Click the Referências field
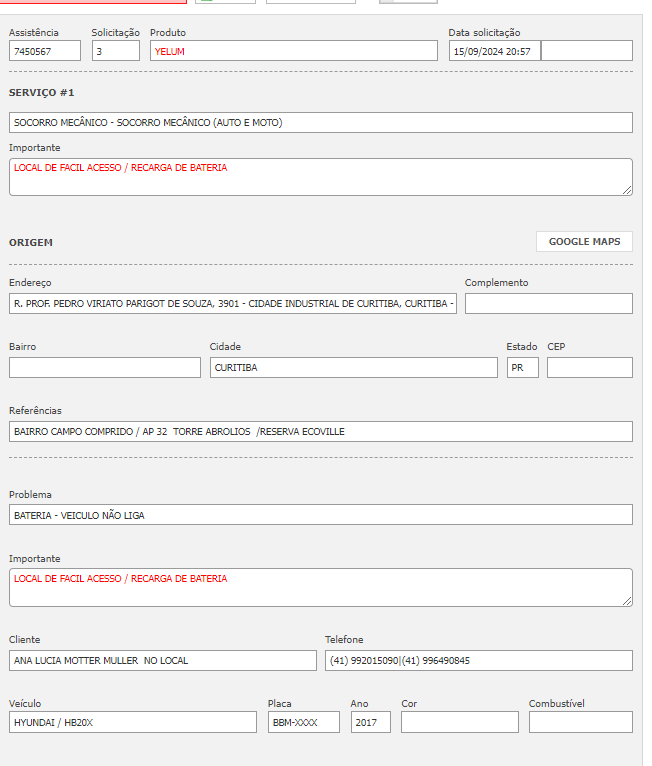 pos(320,432)
